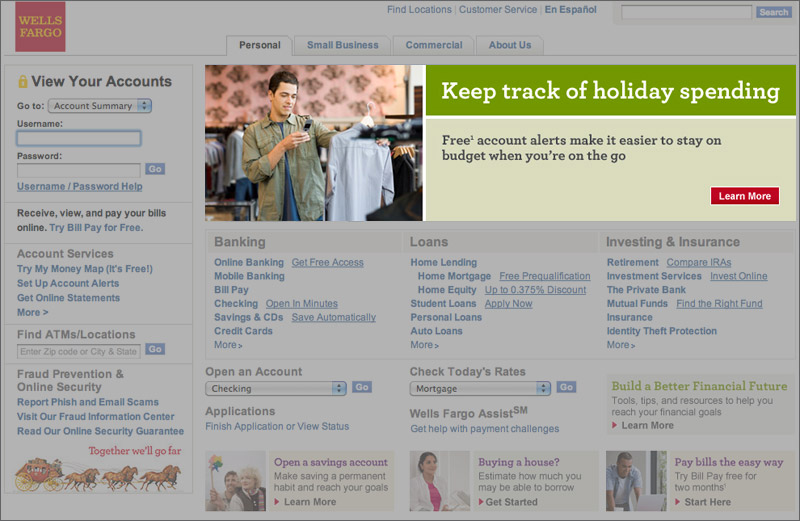Click the padlock icon beside View Your Accounts
The height and width of the screenshot is (521, 800).
pos(22,81)
